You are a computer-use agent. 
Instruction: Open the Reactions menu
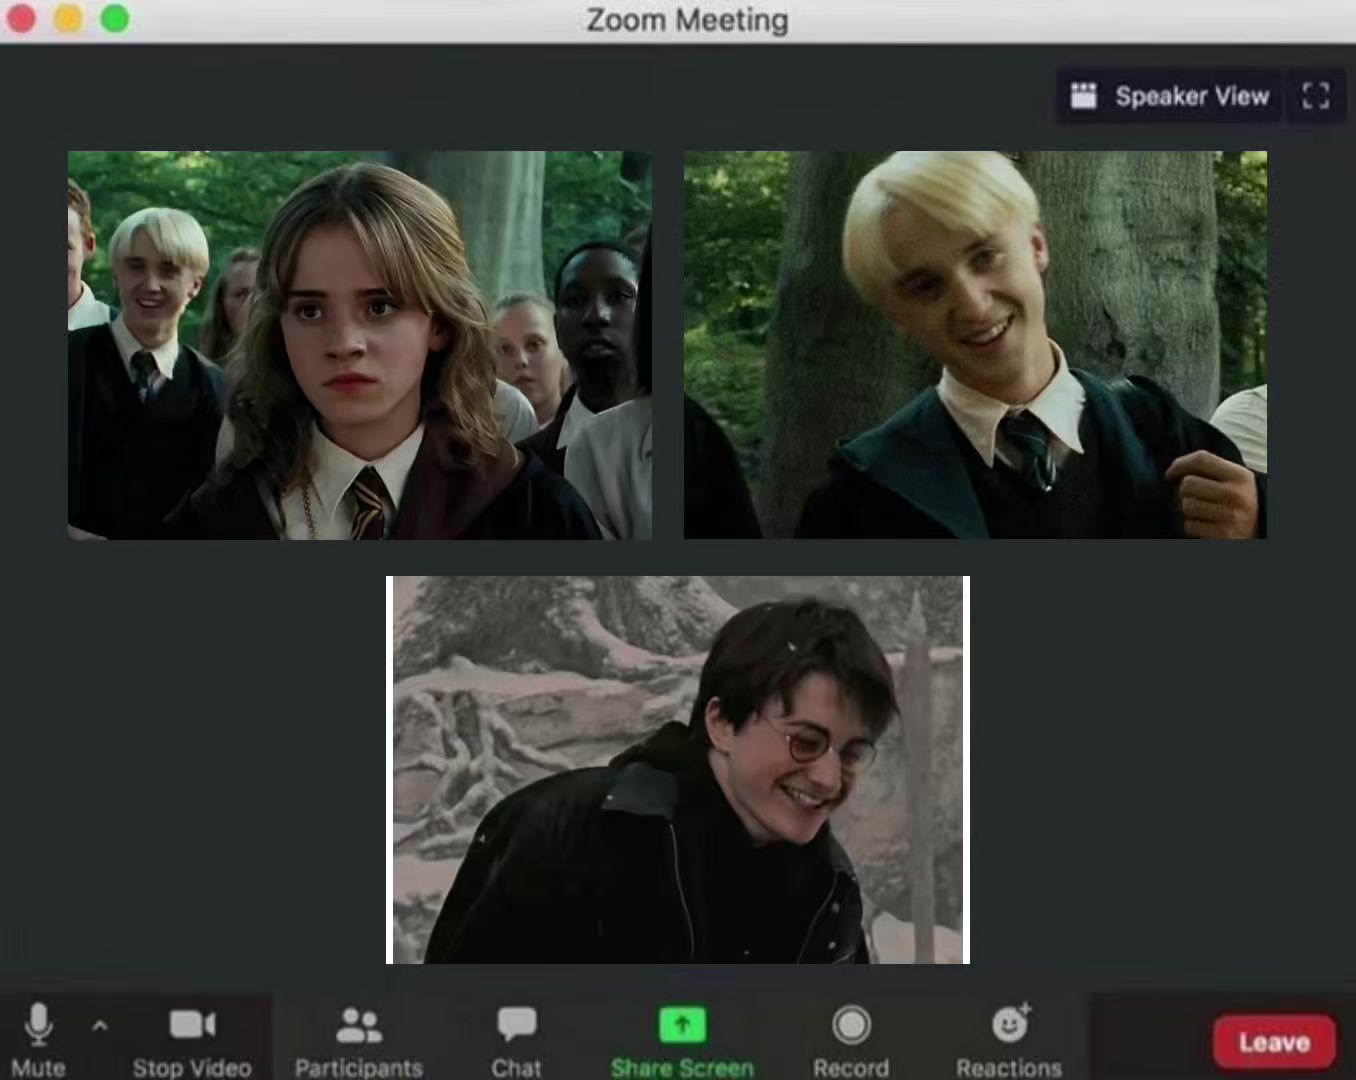[x=1009, y=1040]
